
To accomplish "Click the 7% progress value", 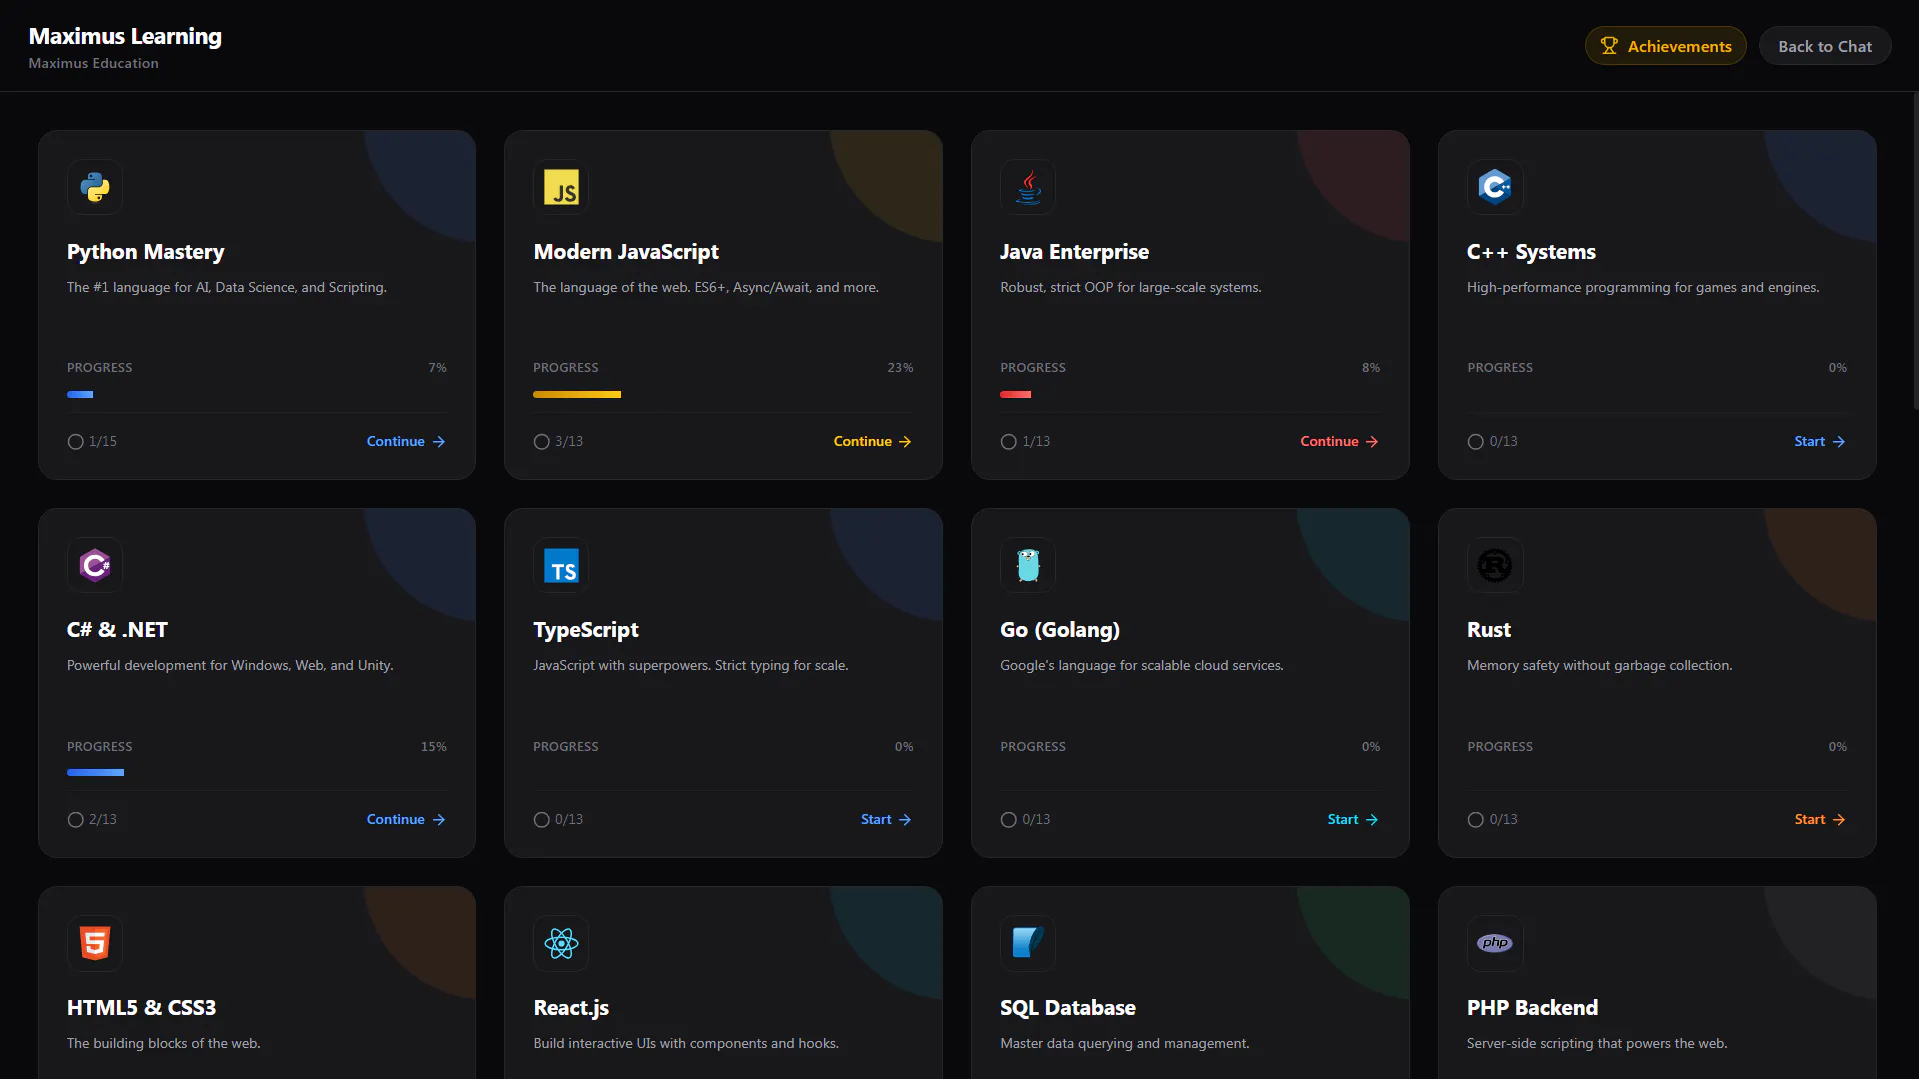I will click(x=438, y=368).
